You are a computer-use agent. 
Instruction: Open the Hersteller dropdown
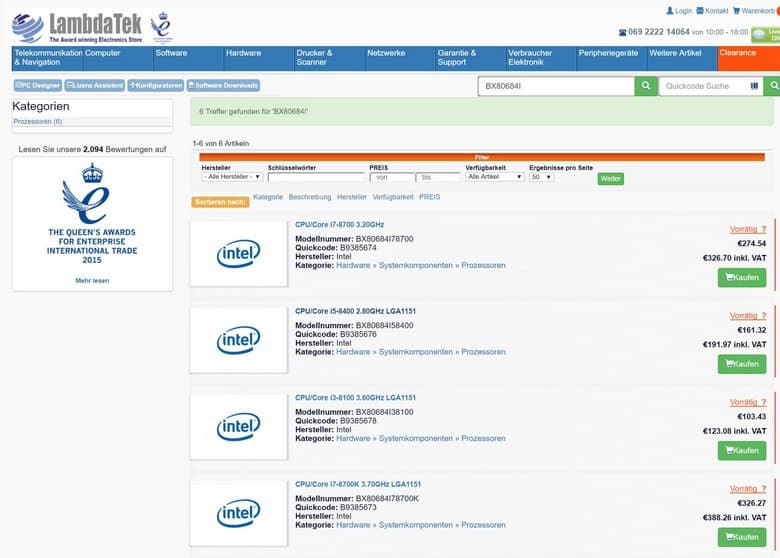pyautogui.click(x=232, y=177)
